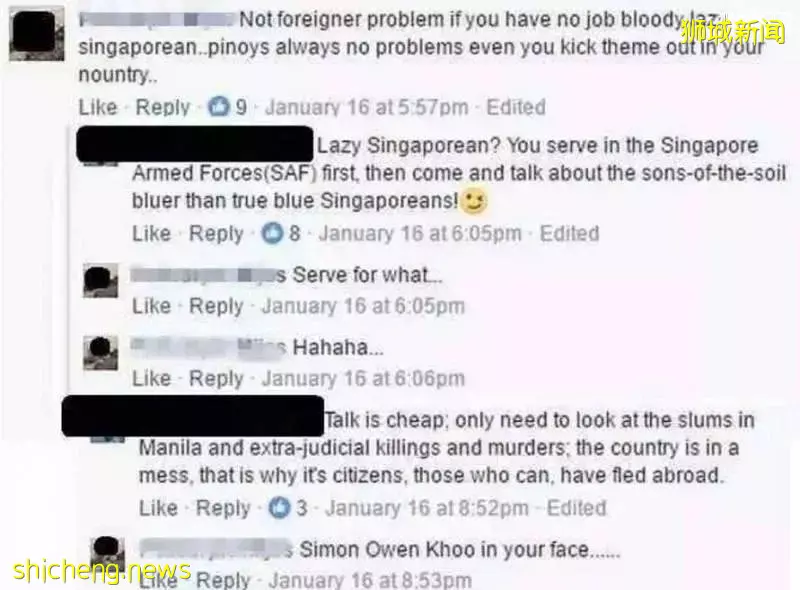Reply to the 'Lazy Singaporean?' comment
This screenshot has width=800, height=590.
tap(216, 234)
